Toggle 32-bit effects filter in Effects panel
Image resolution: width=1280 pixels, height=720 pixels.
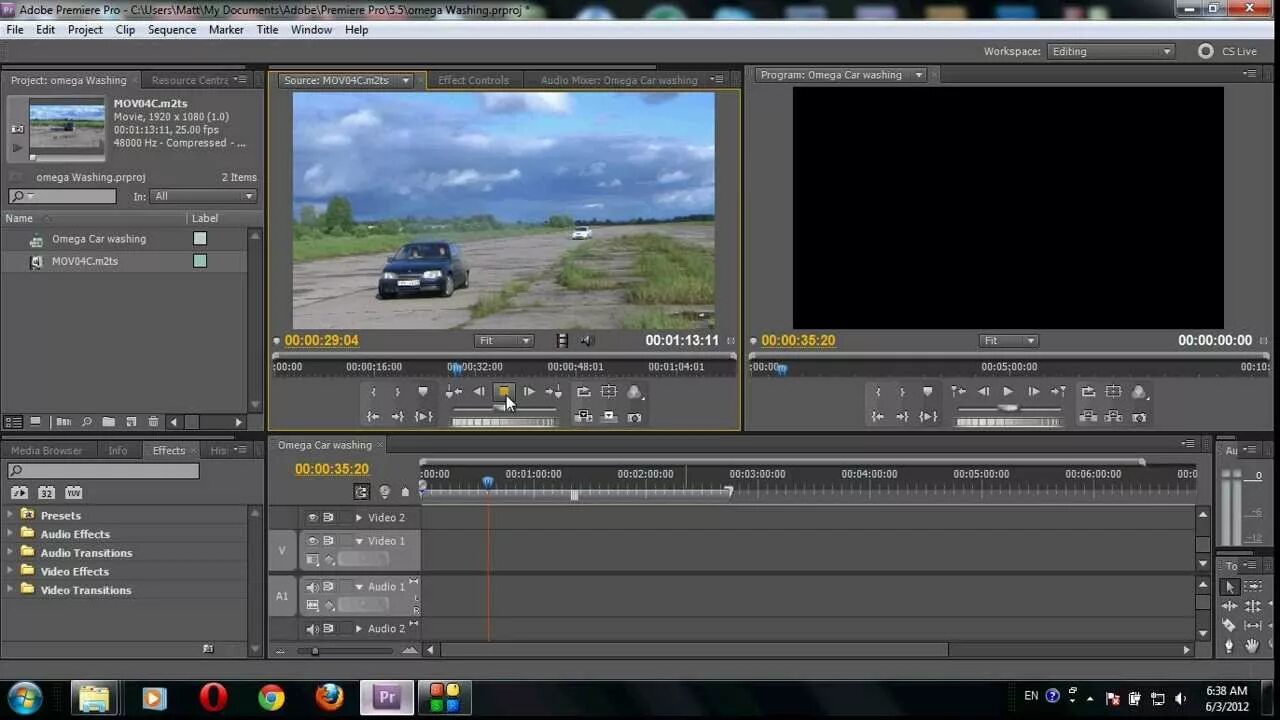(46, 493)
